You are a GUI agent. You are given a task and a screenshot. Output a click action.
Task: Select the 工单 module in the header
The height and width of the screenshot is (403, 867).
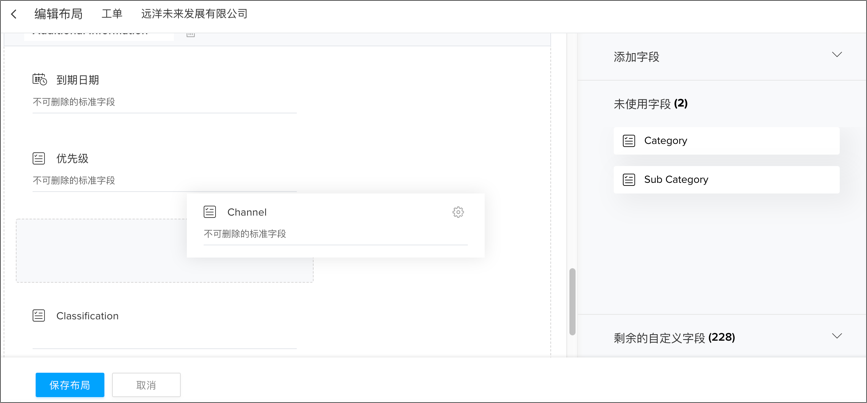pos(112,14)
